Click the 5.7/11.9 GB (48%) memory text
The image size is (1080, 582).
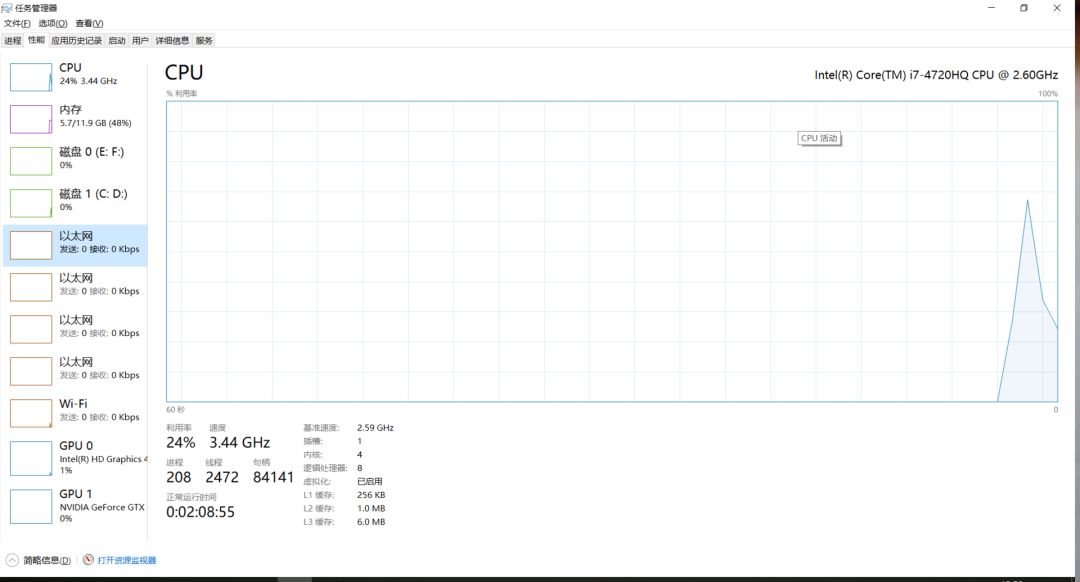(x=95, y=123)
